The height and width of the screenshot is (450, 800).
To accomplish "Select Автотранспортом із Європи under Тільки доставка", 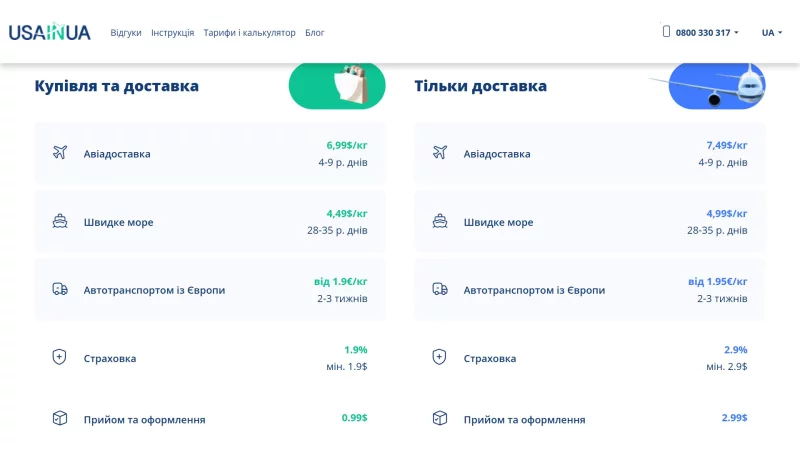I will [534, 290].
